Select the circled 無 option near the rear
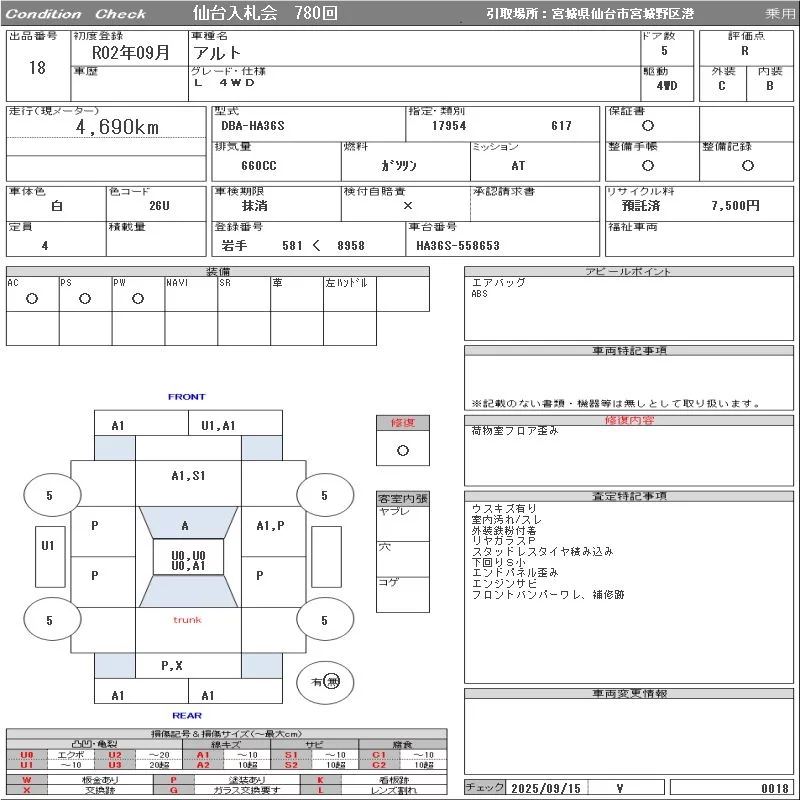The width and height of the screenshot is (800, 800). [332, 681]
